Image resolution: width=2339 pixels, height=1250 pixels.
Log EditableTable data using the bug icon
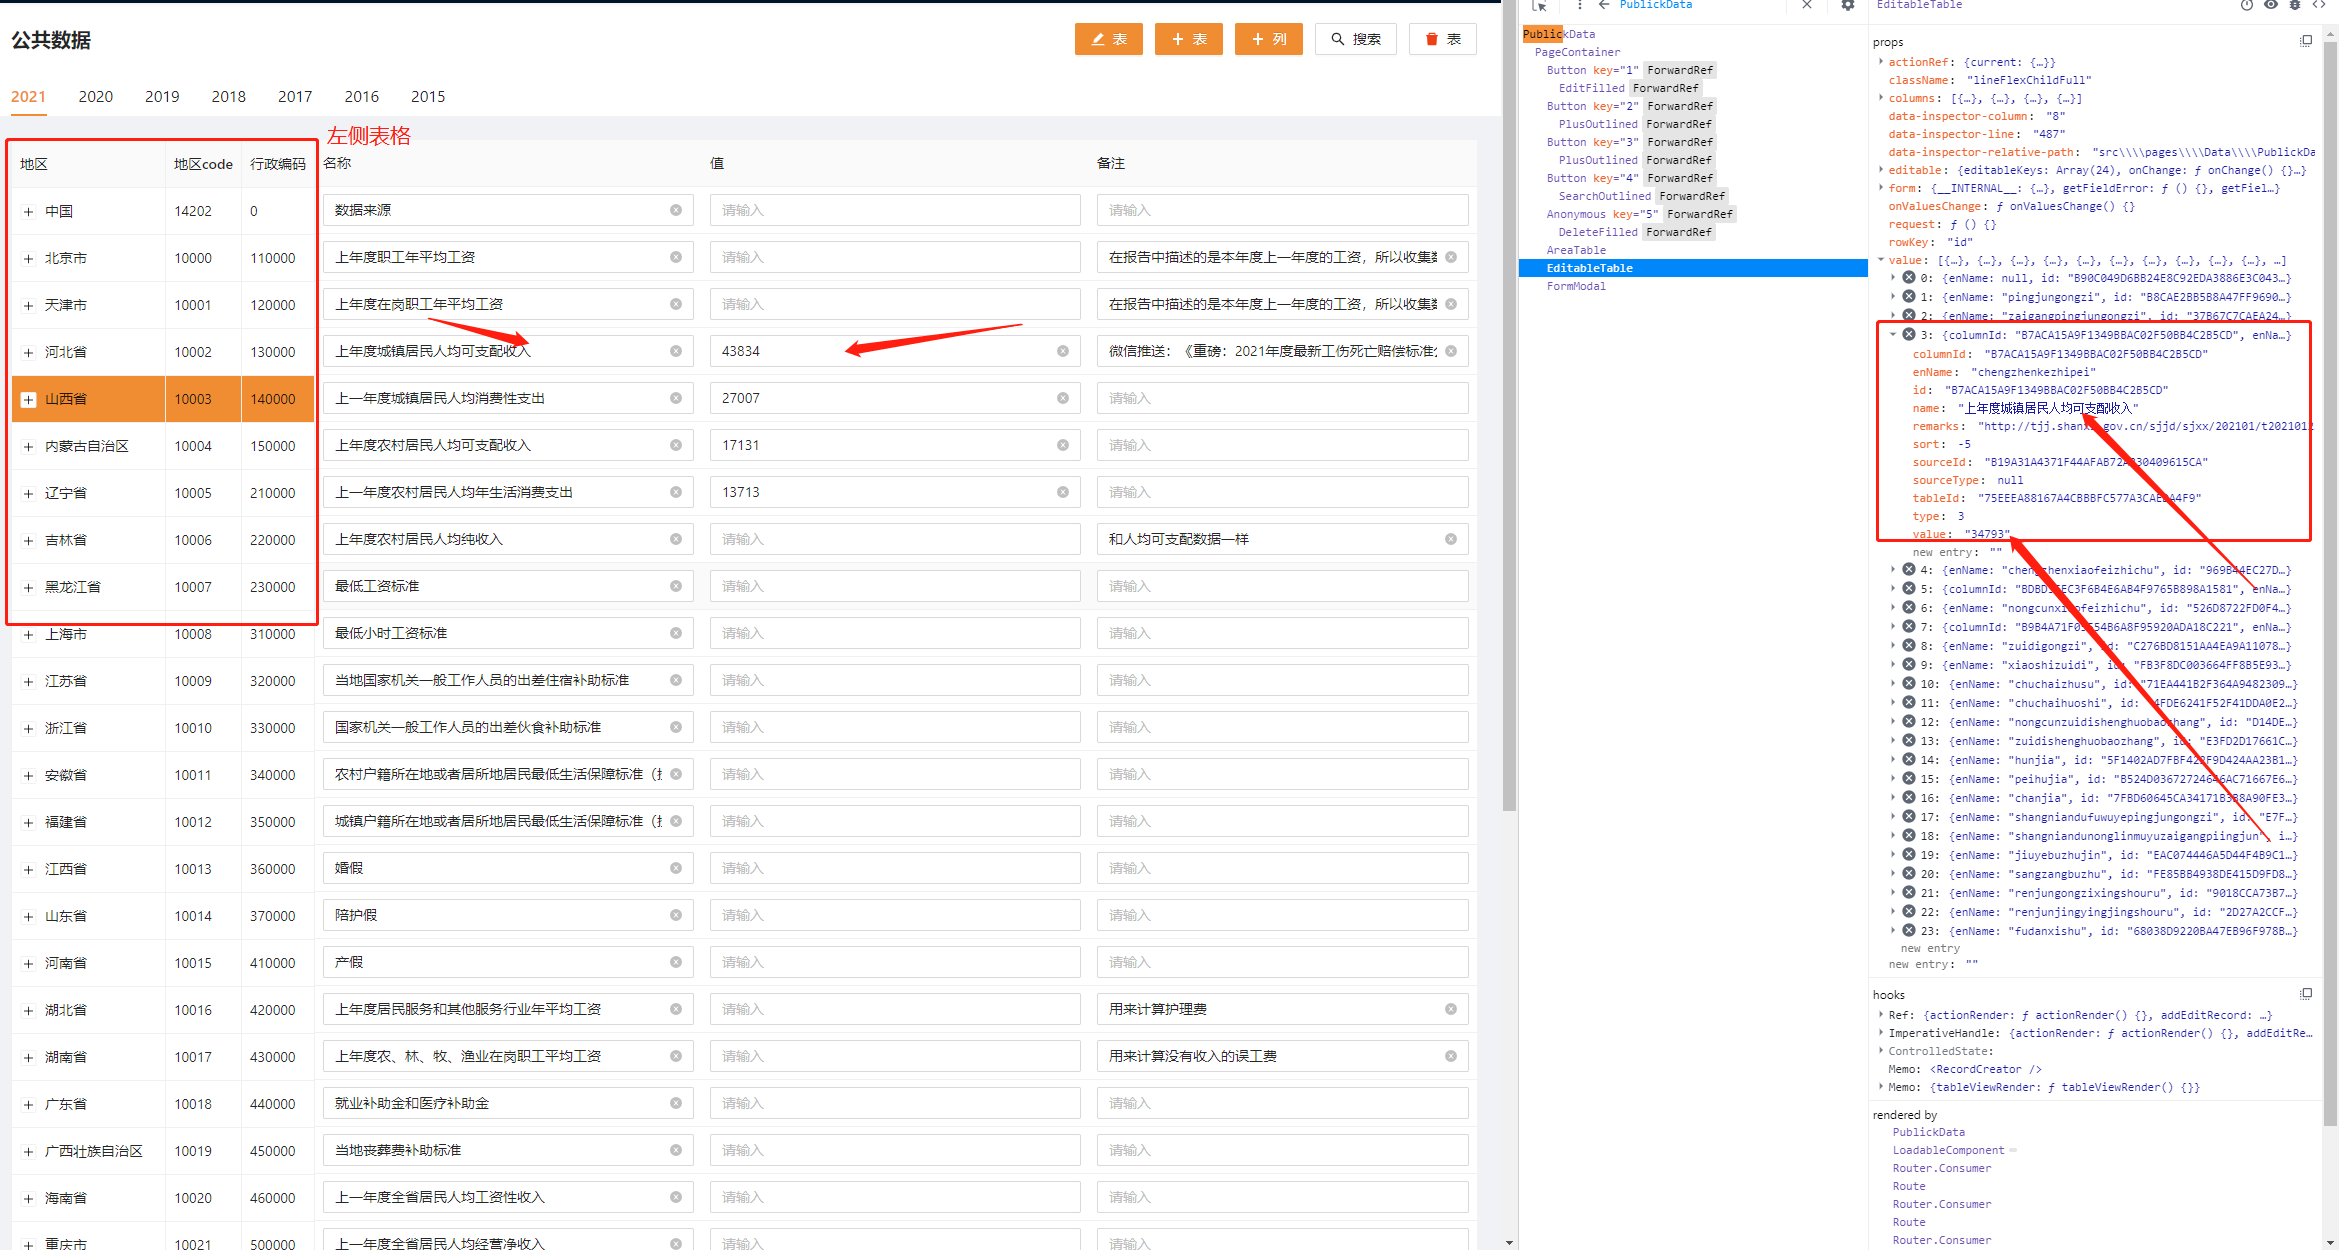pyautogui.click(x=2295, y=7)
